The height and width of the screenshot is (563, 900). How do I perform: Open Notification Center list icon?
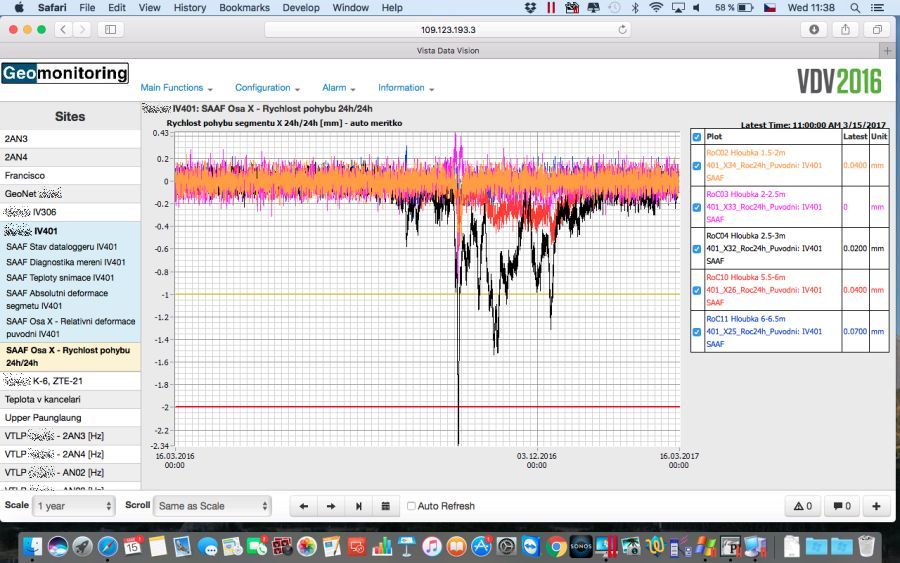[877, 7]
